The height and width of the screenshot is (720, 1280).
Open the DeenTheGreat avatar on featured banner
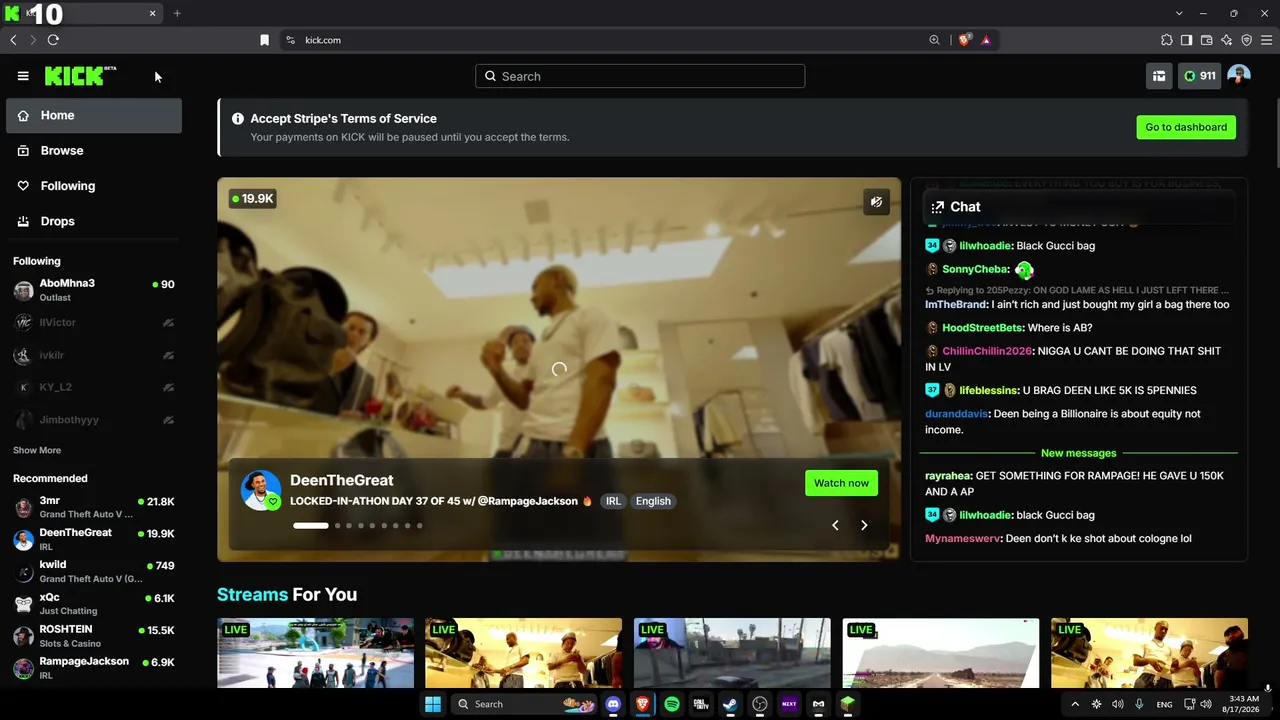tap(261, 490)
